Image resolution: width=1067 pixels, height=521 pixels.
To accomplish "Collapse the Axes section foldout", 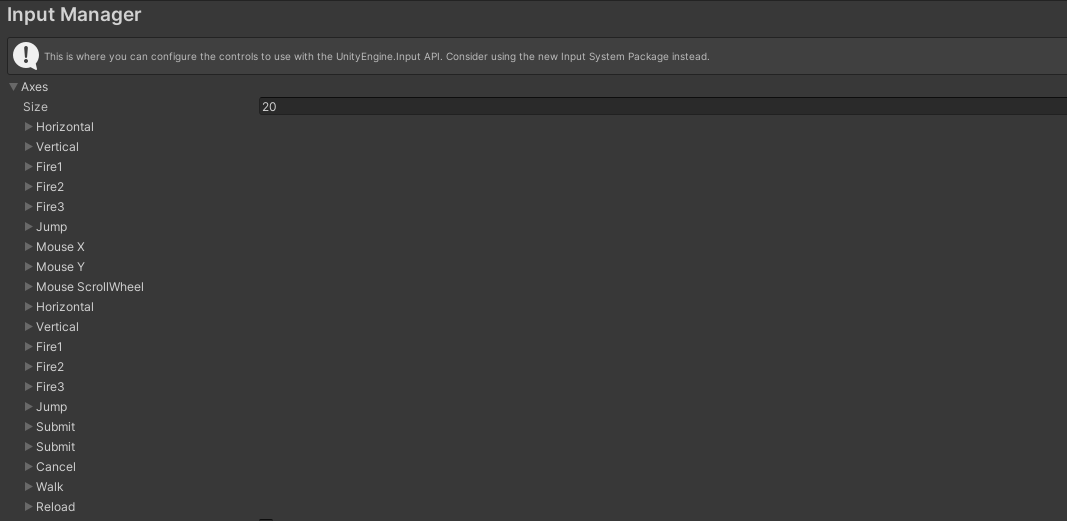I will pos(13,86).
